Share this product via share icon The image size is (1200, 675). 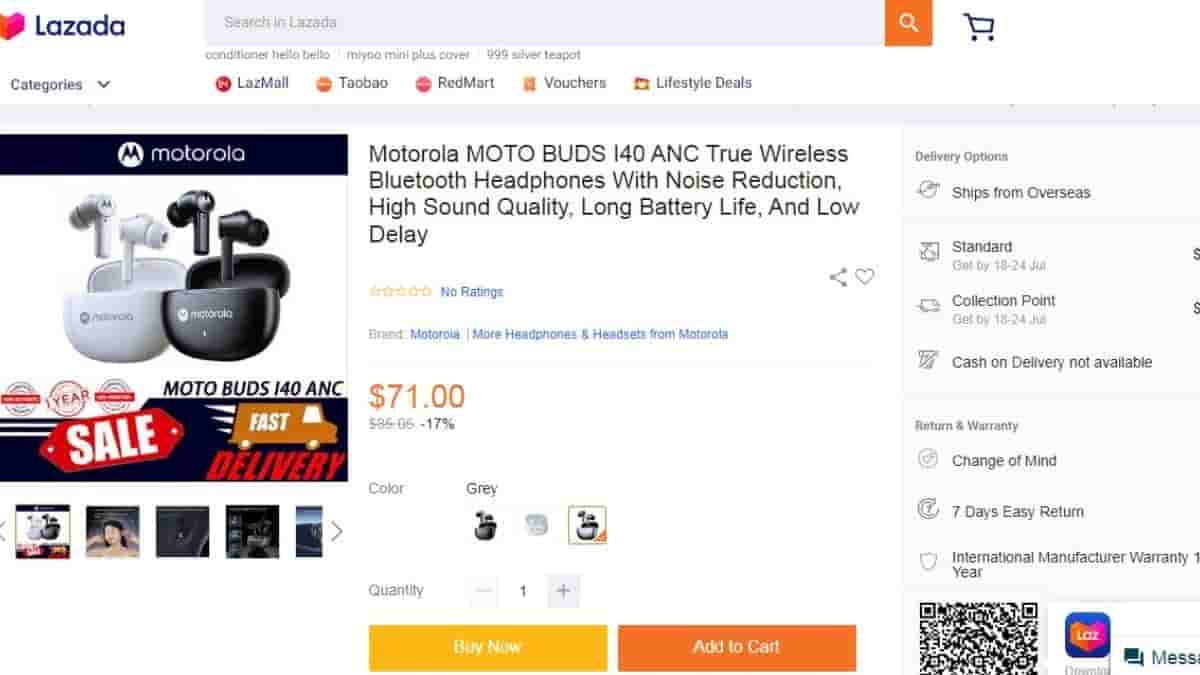click(838, 277)
